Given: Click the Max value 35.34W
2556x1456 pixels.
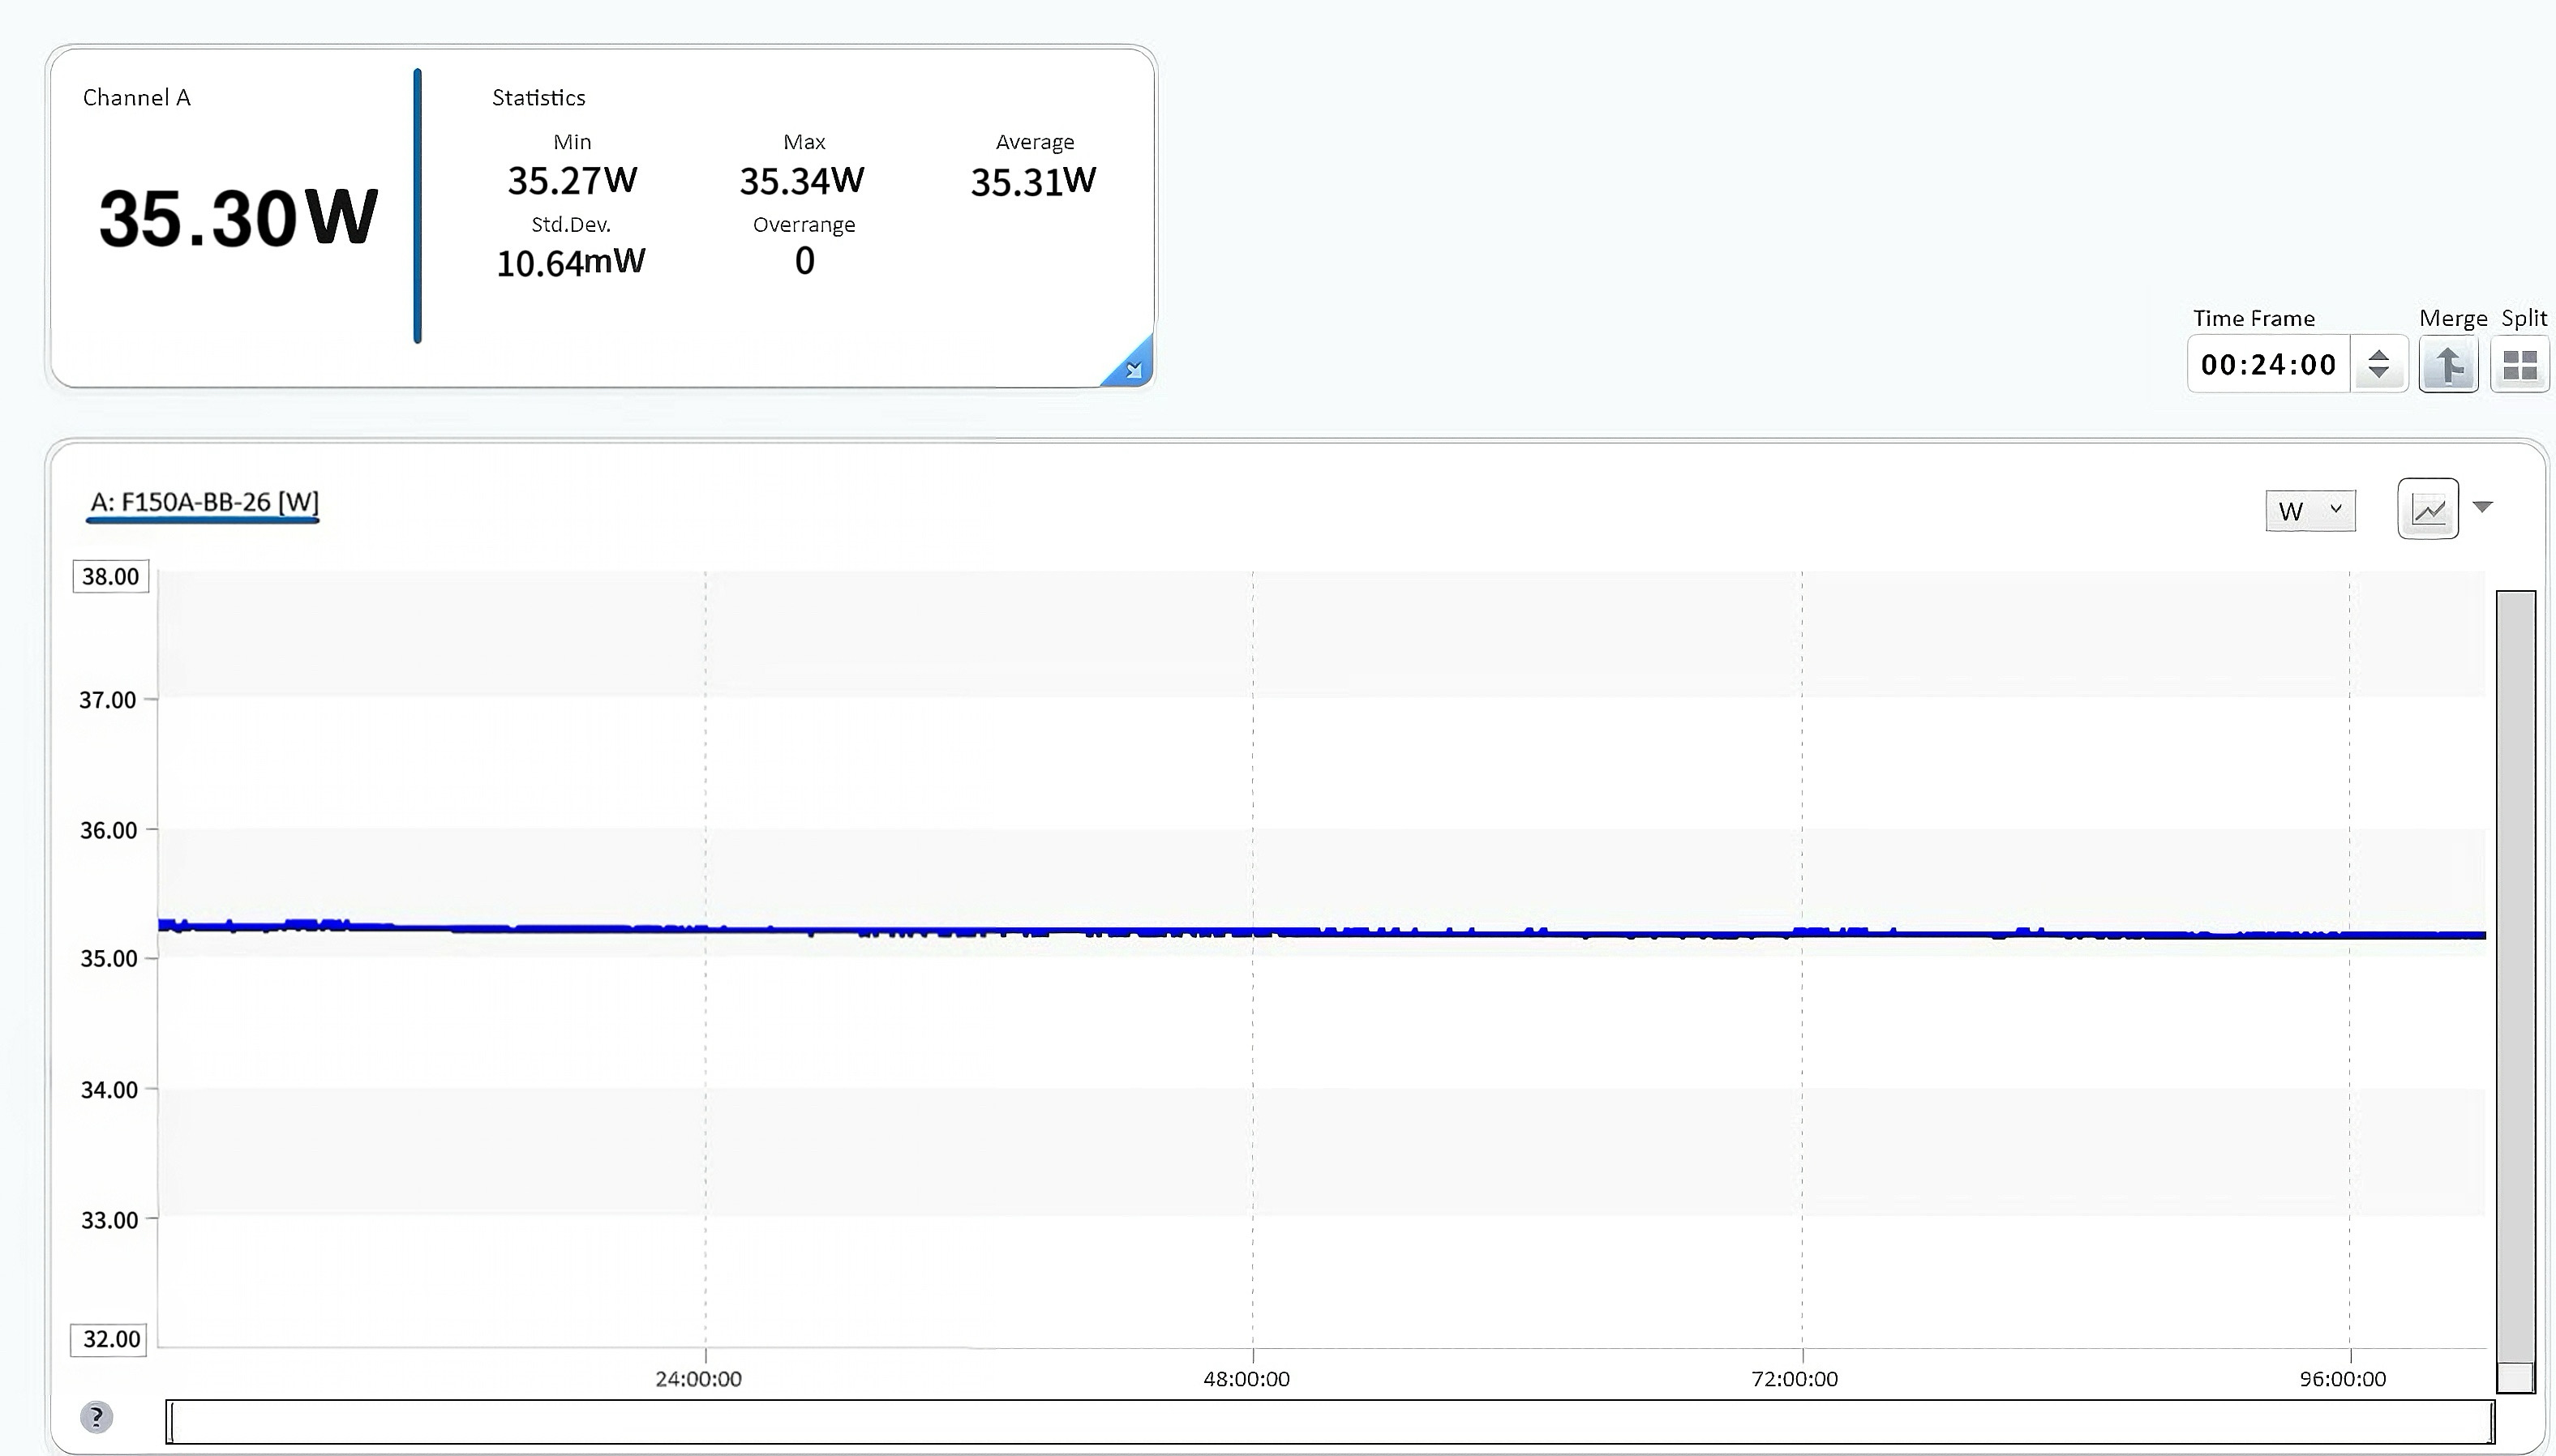Looking at the screenshot, I should coord(802,181).
